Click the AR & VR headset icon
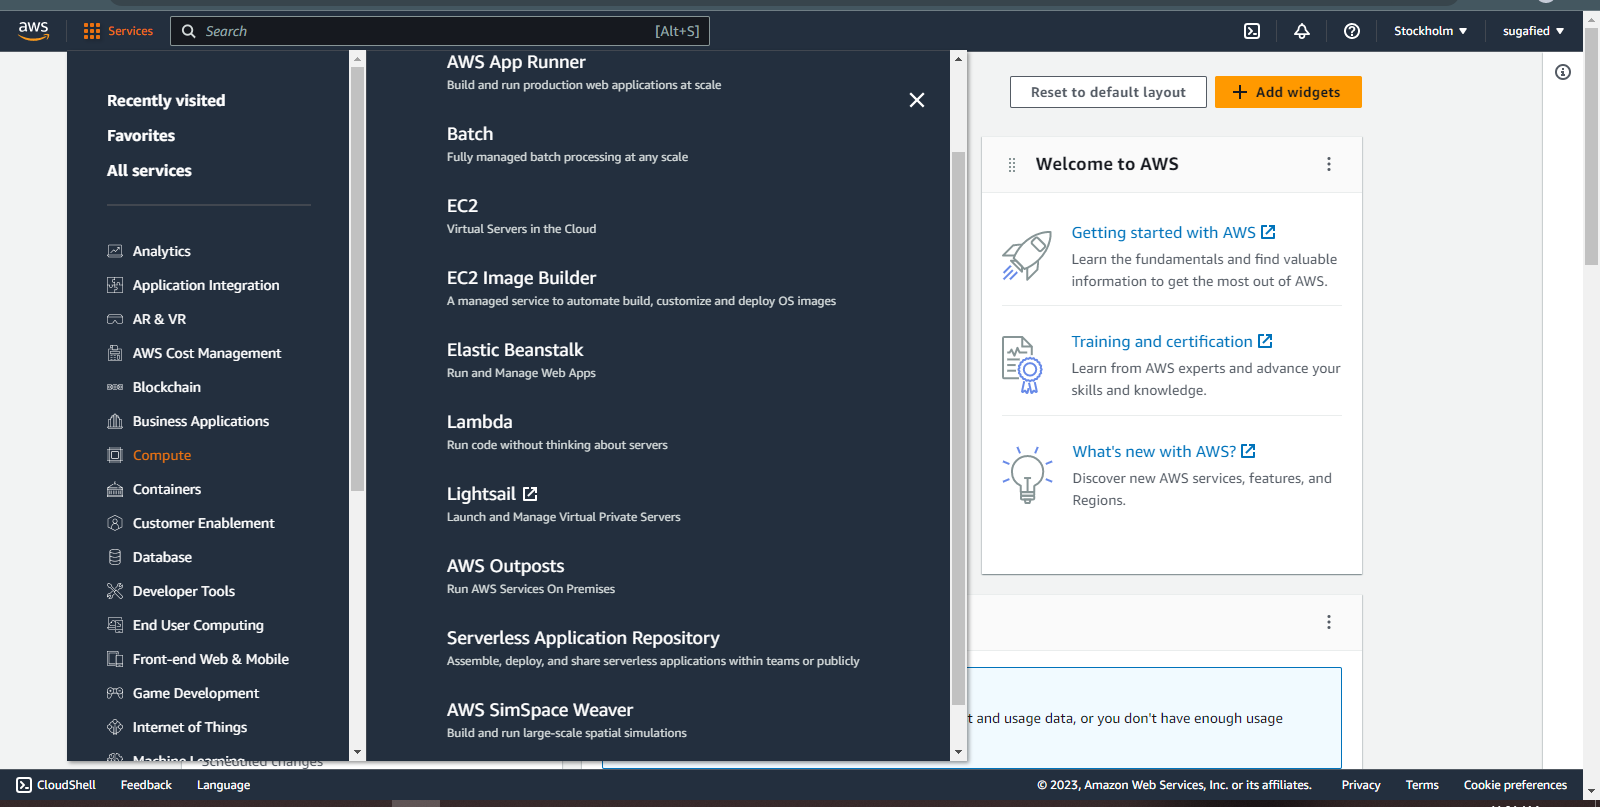Viewport: 1600px width, 807px height. tap(115, 319)
